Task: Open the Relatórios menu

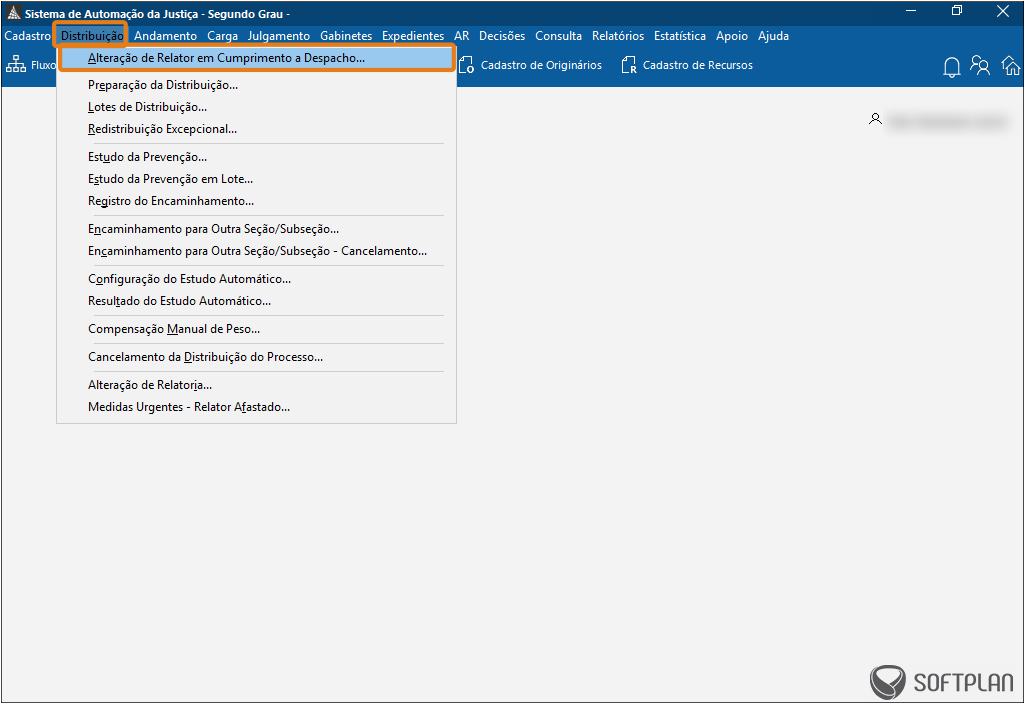Action: click(618, 36)
